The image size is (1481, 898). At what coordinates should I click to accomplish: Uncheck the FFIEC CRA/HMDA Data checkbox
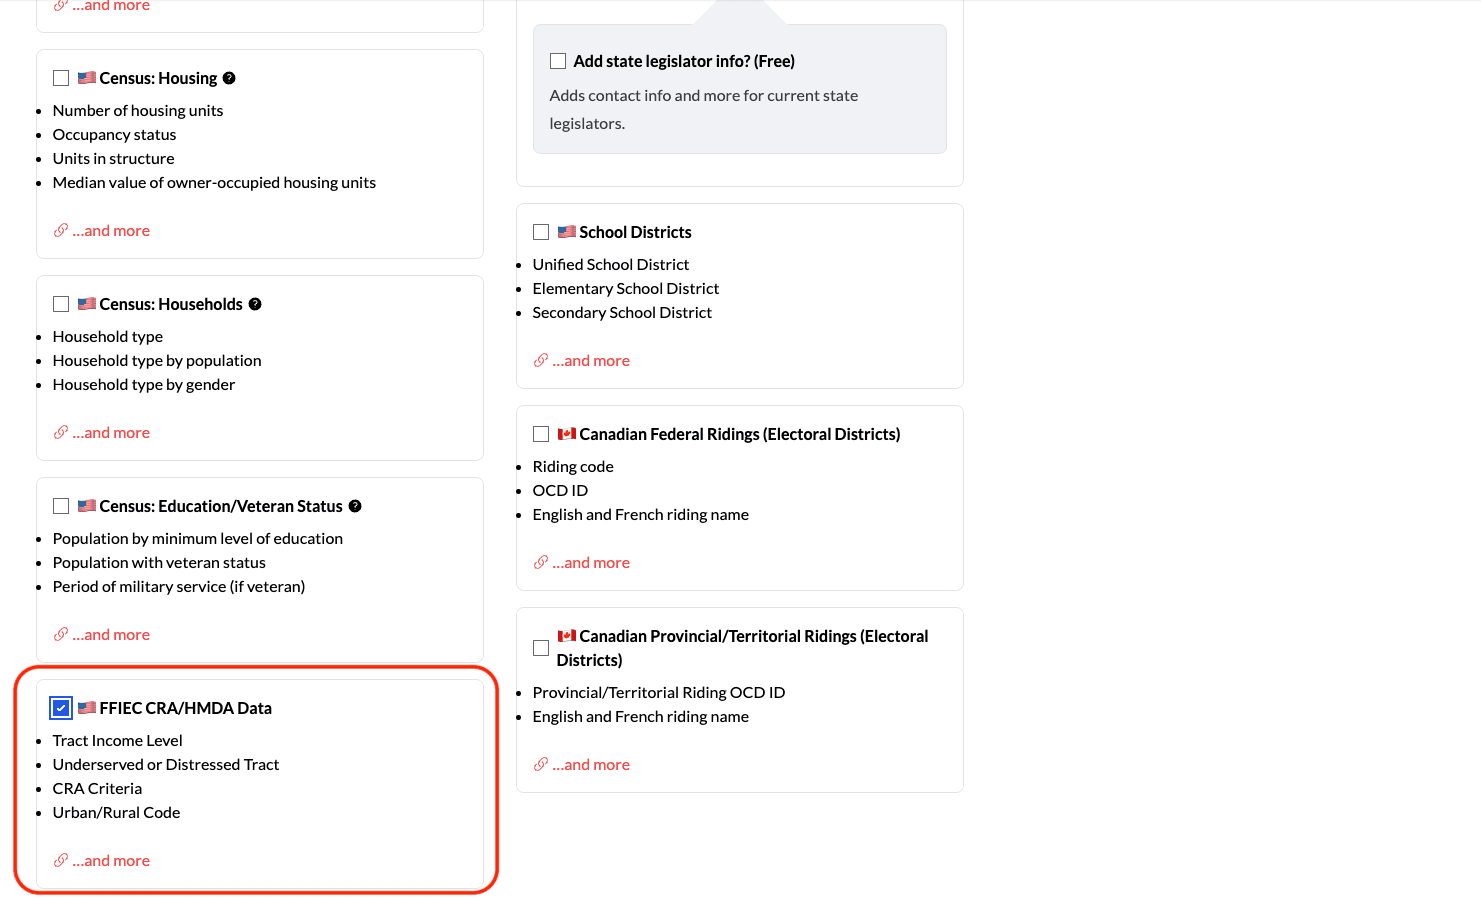61,707
